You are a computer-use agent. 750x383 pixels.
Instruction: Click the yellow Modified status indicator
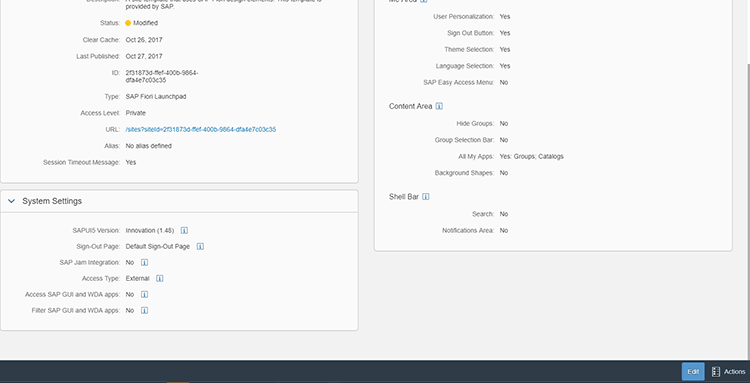pyautogui.click(x=128, y=23)
